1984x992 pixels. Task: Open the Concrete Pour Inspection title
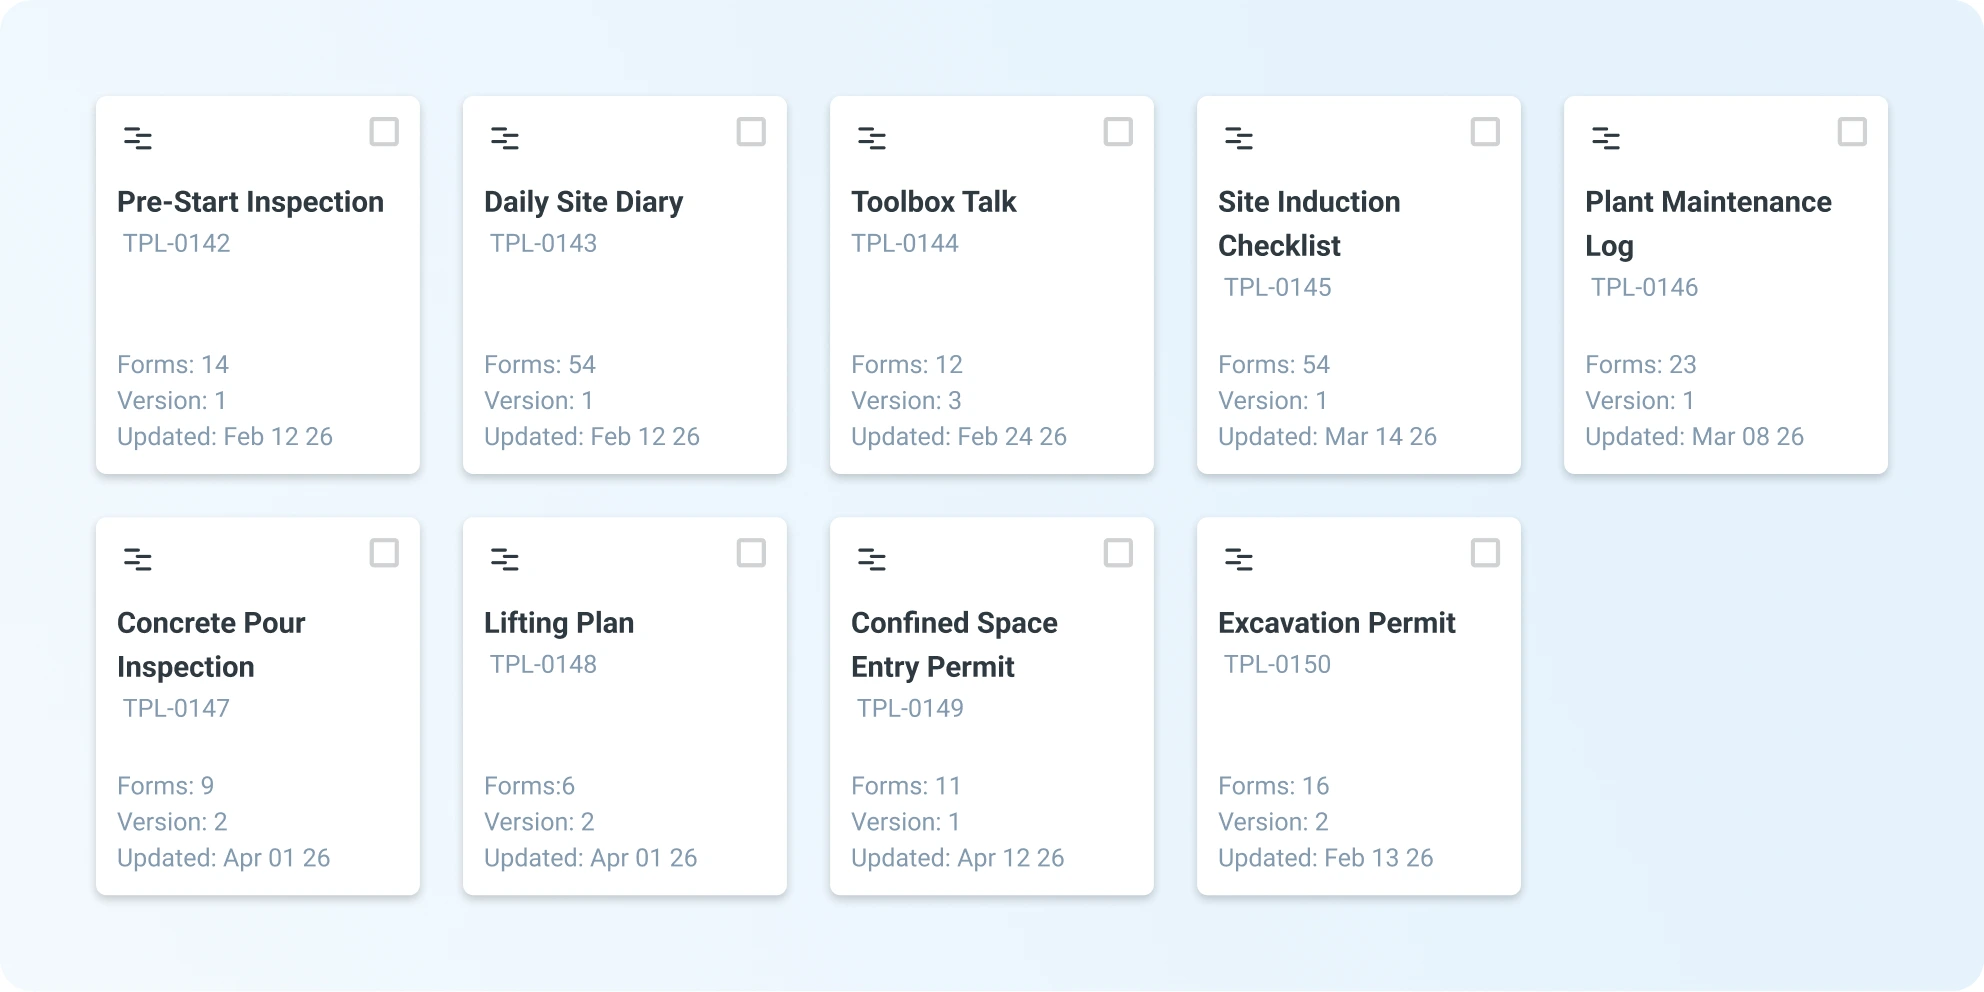click(x=211, y=645)
